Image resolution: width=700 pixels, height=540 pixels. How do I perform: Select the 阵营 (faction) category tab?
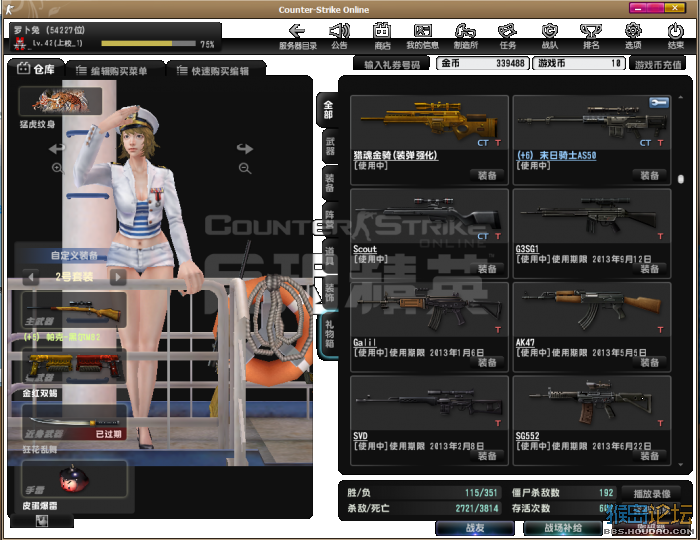[329, 219]
